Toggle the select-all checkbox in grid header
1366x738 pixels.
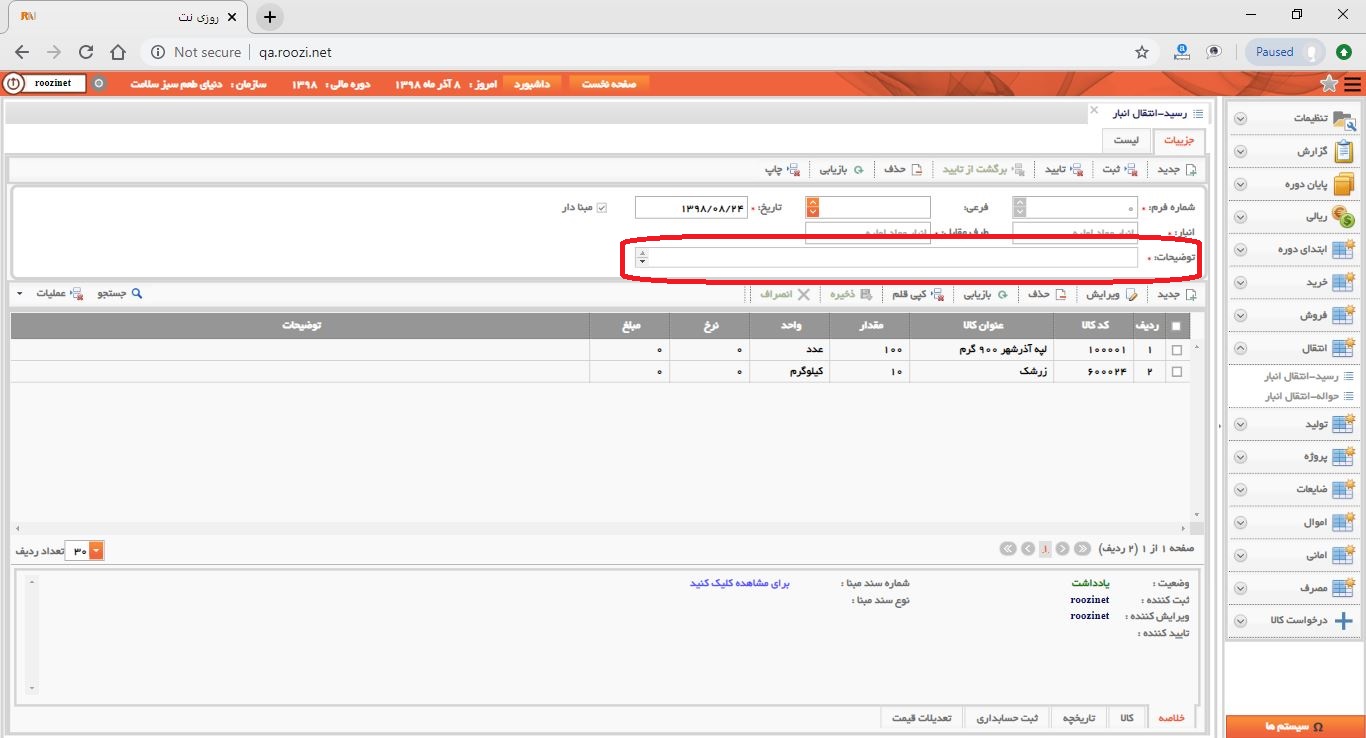coord(1175,326)
